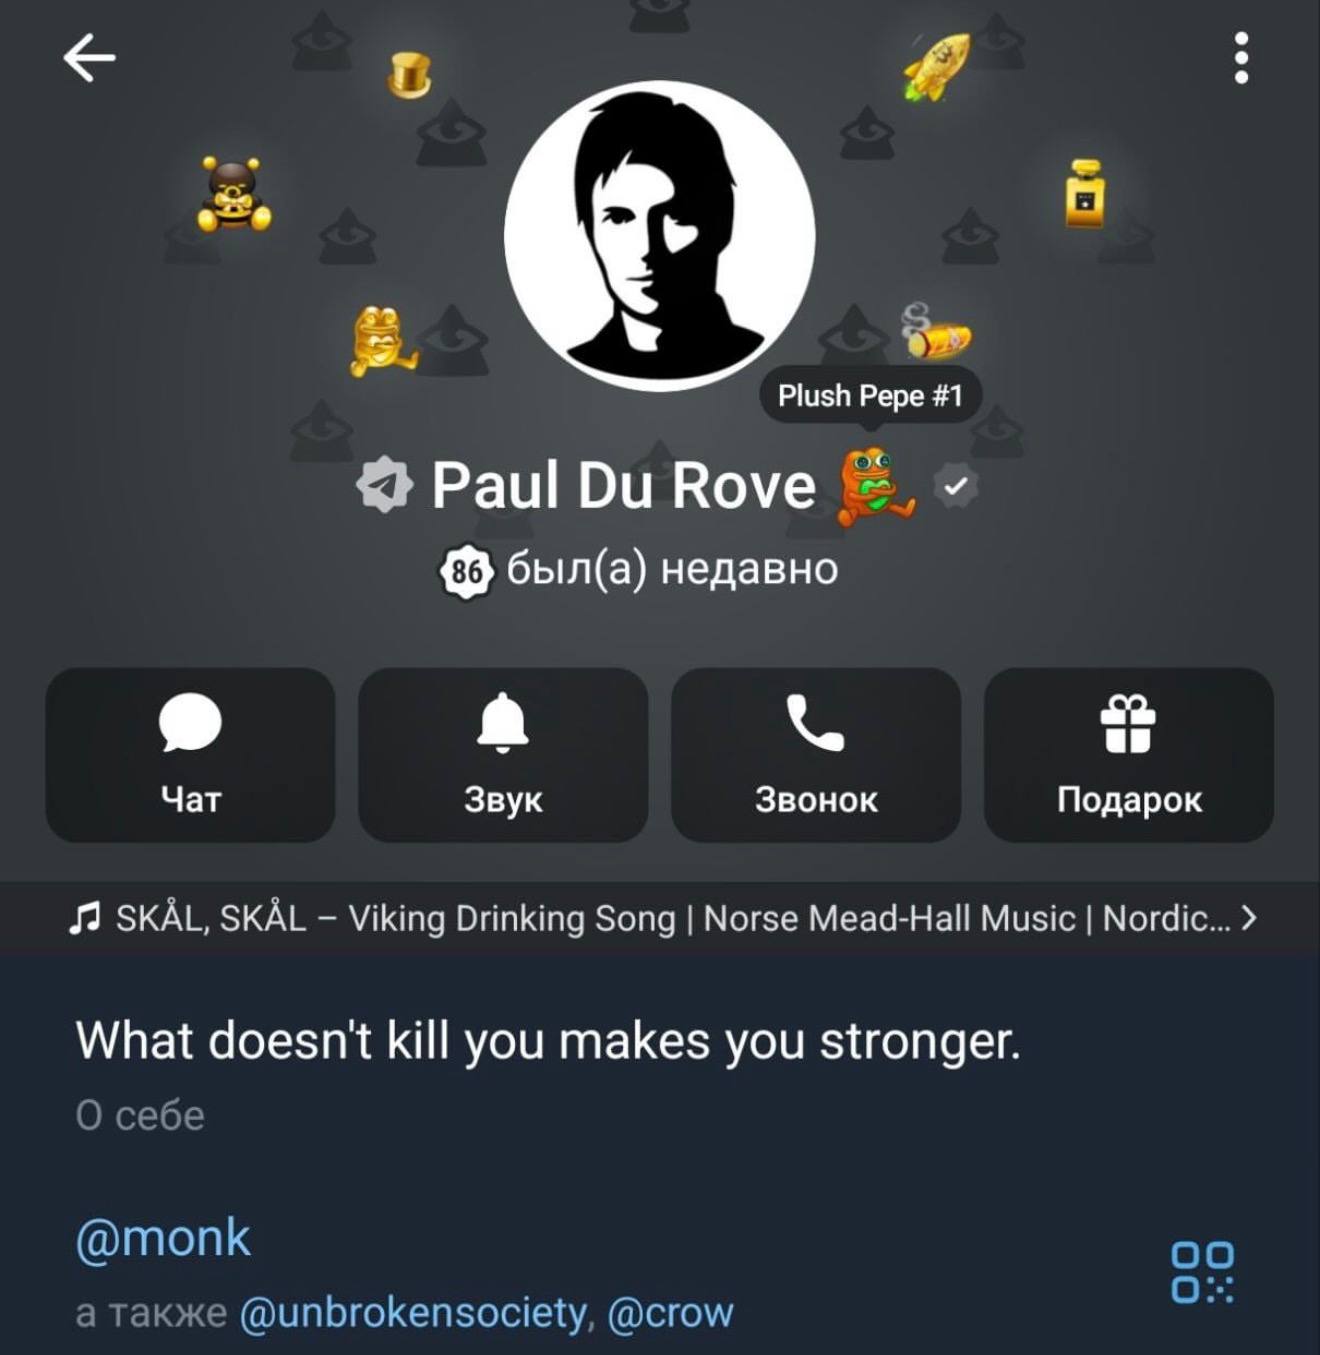Start a call with Звонок button

click(x=816, y=755)
